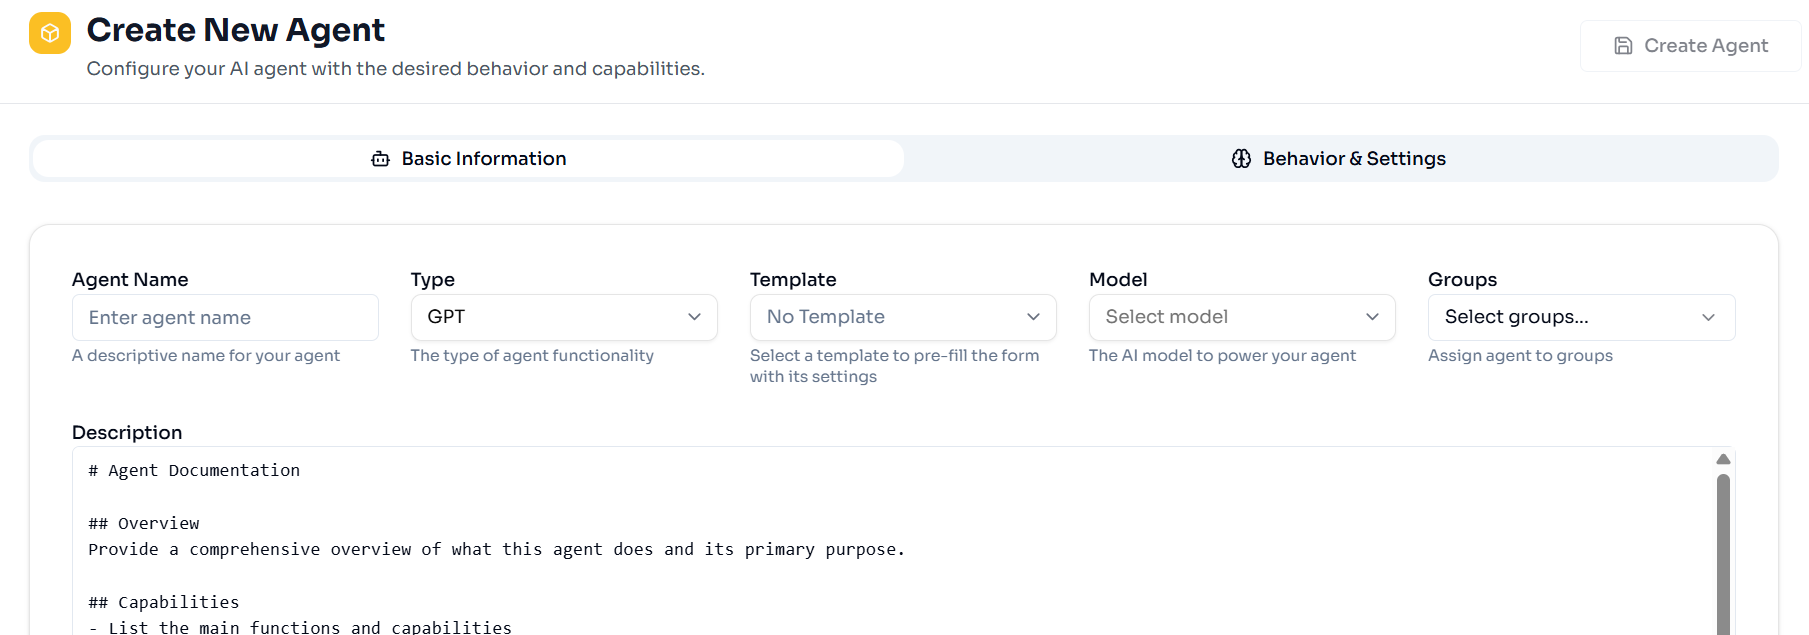Click the Agent Name field label

[130, 280]
